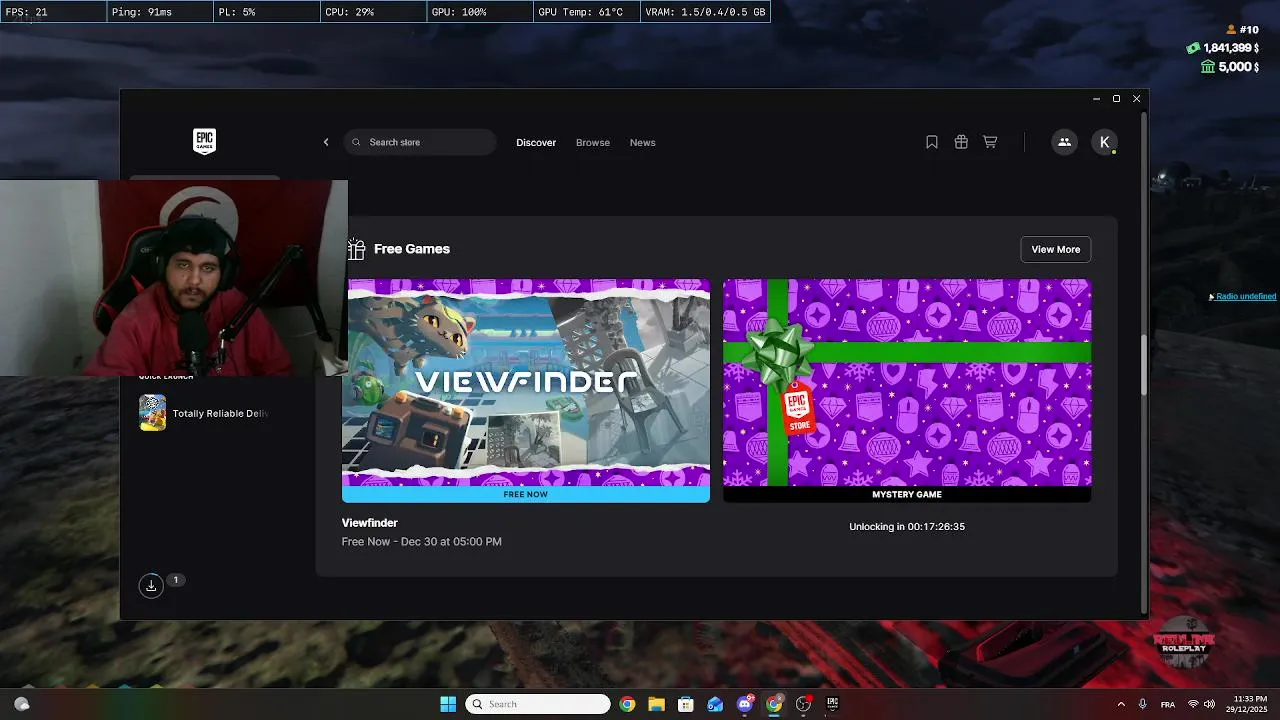Click the Viewfinder title text
The image size is (1280, 720).
(x=370, y=523)
